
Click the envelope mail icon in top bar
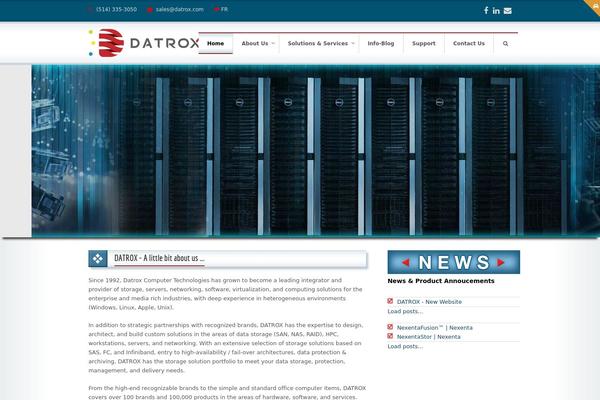507,11
